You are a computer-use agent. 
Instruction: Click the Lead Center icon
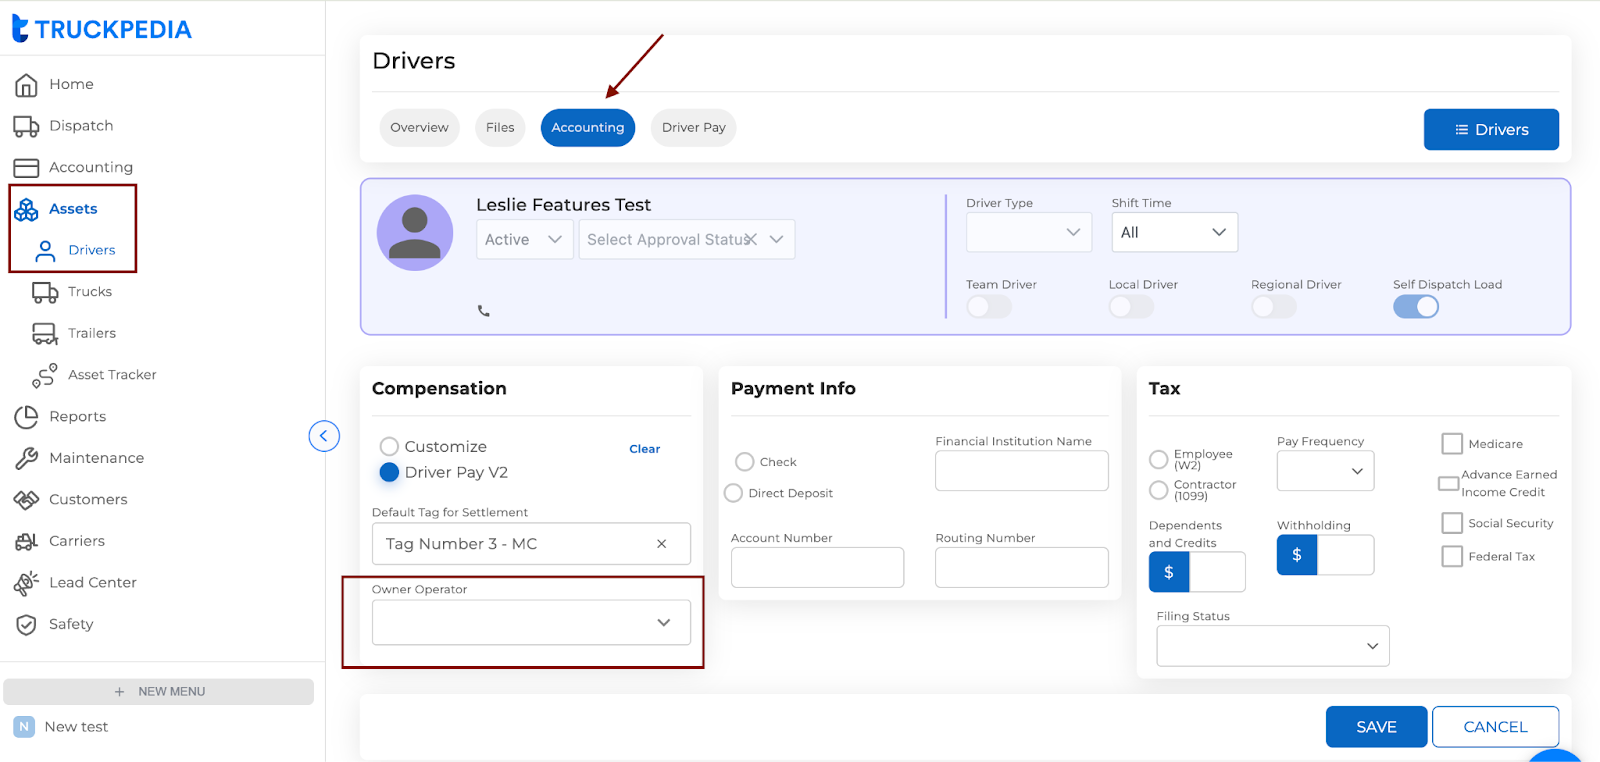coord(26,583)
